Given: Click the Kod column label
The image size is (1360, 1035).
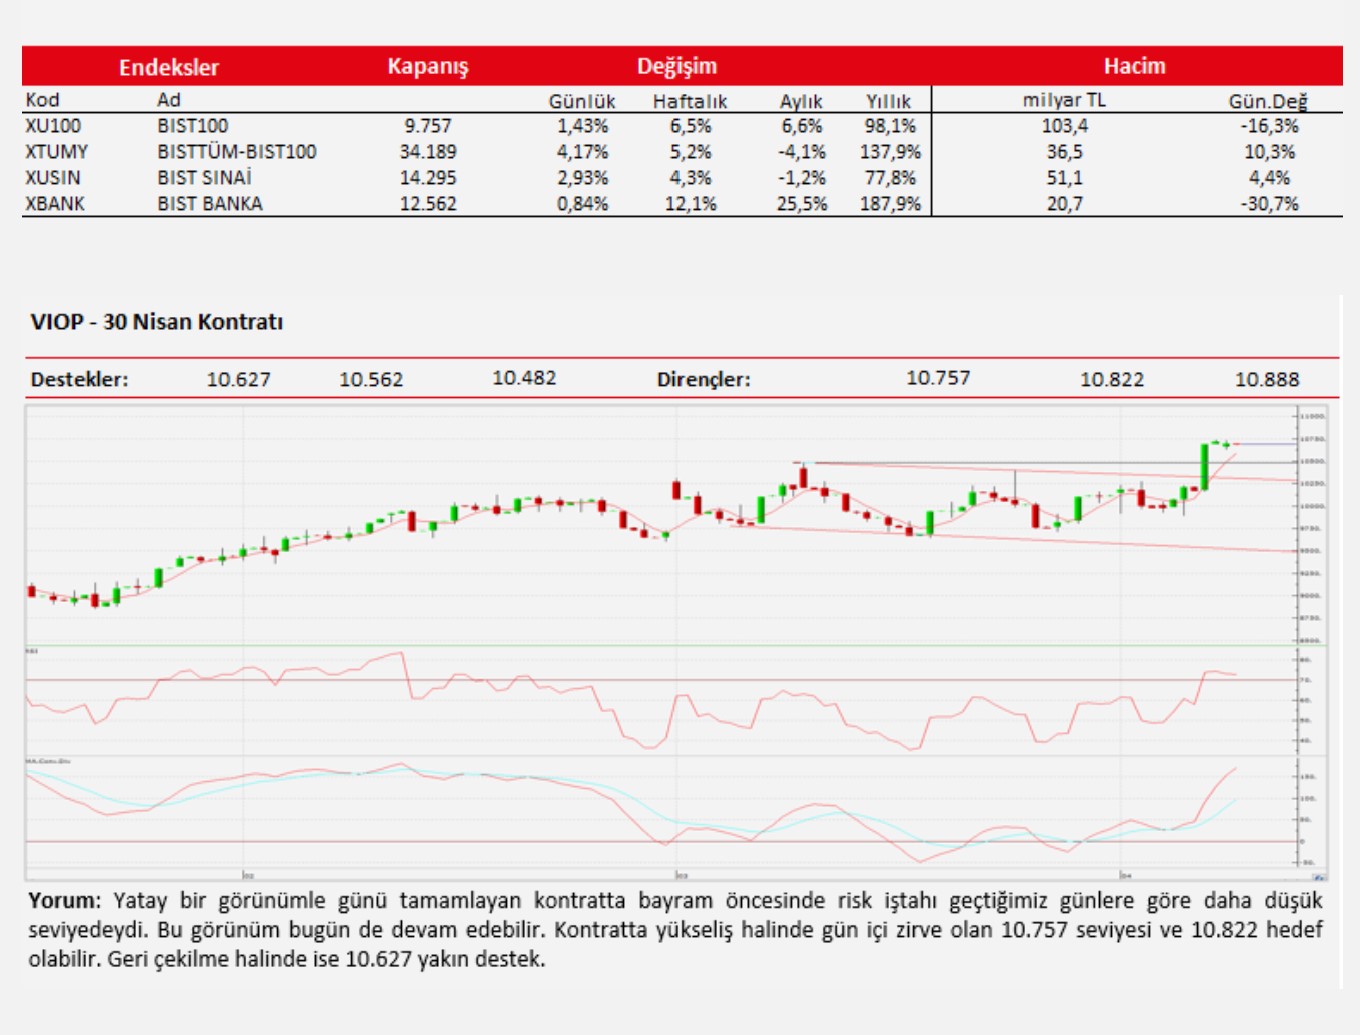Looking at the screenshot, I should click(x=42, y=100).
